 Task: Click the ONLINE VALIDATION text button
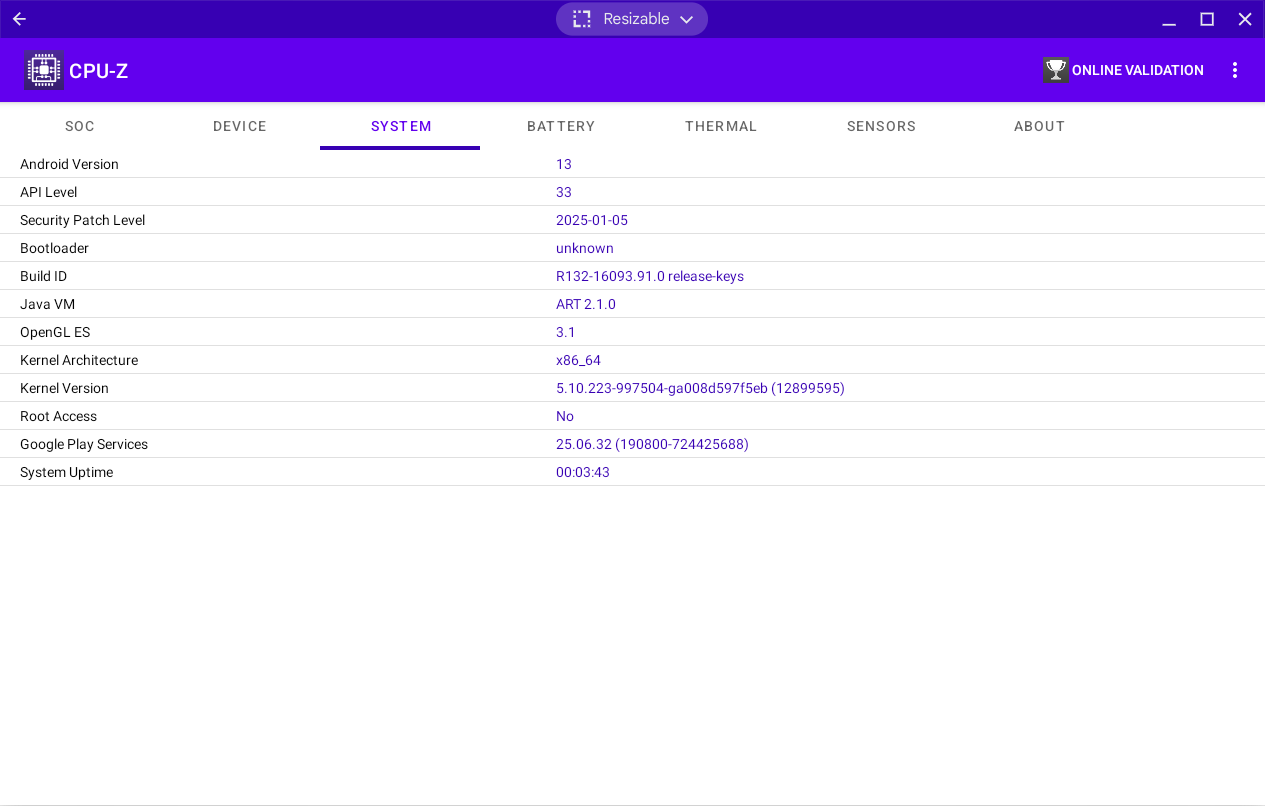point(1138,70)
